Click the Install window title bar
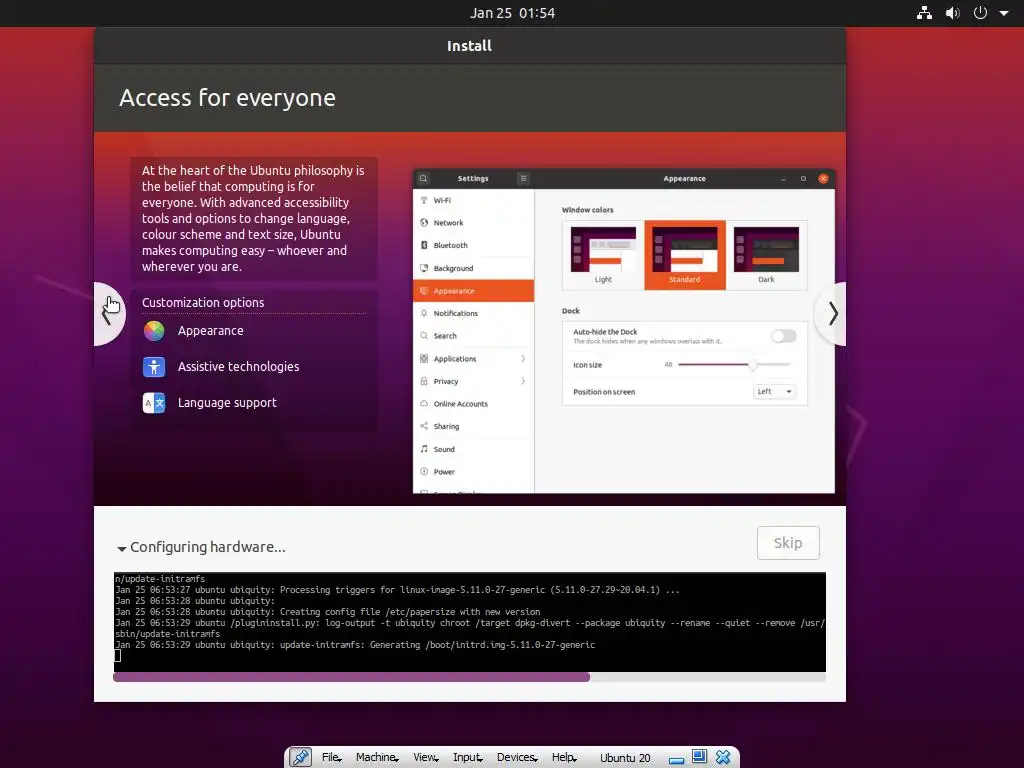Image resolution: width=1024 pixels, height=768 pixels. 470,46
